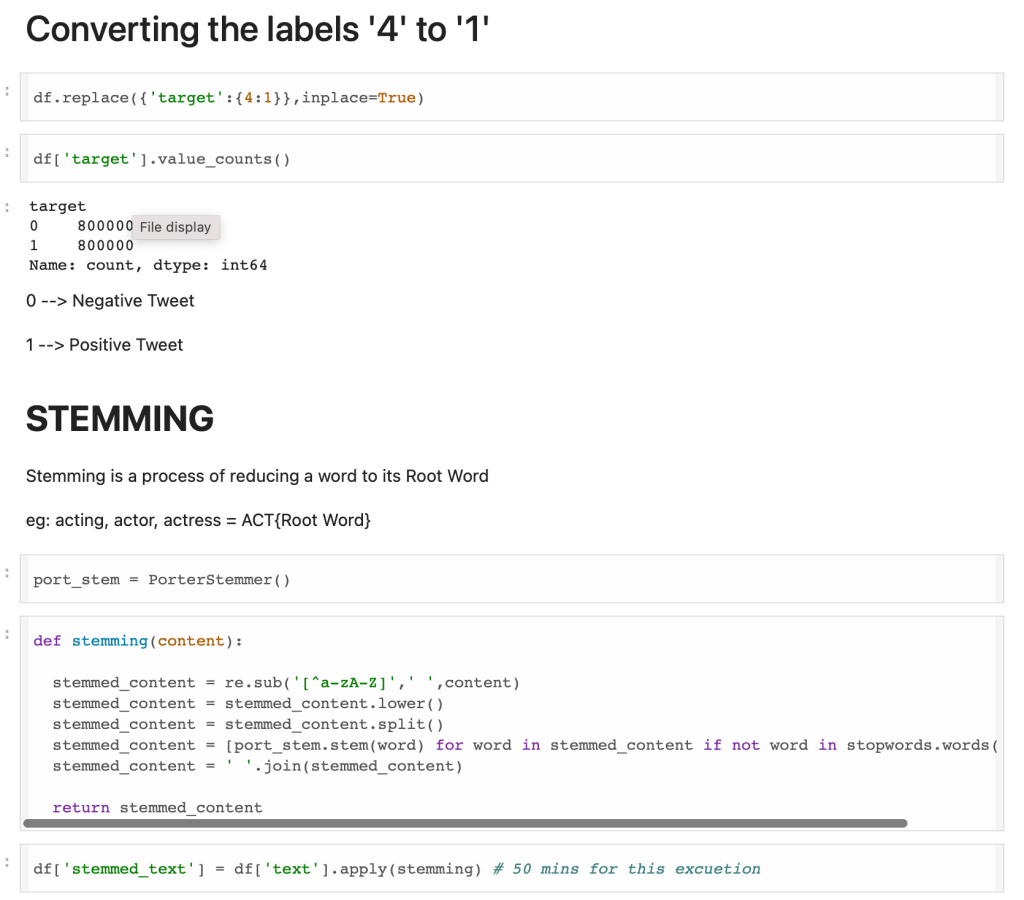Click the marker beside the target output
The height and width of the screenshot is (900, 1024).
(x=7, y=207)
